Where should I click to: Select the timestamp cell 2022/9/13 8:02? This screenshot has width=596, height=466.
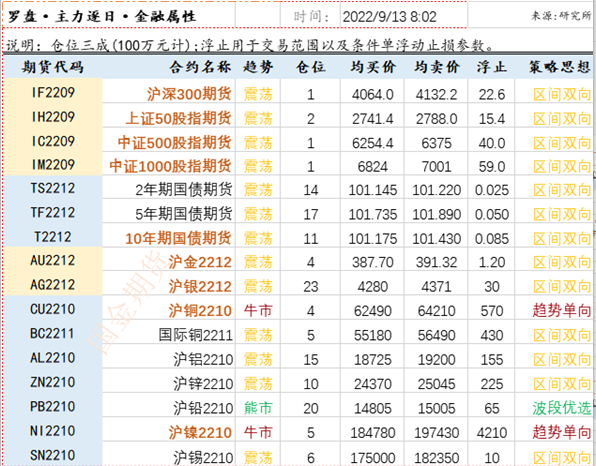(x=390, y=17)
